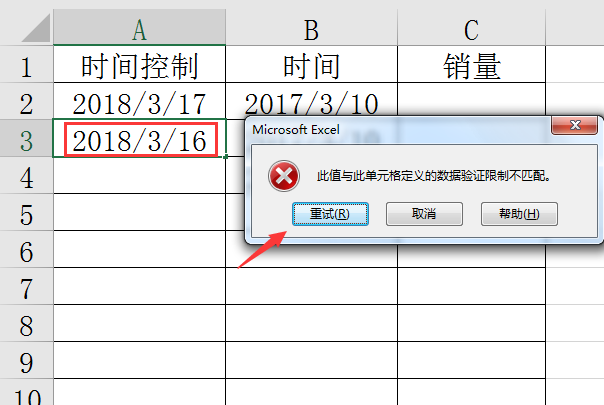Select row 2 header
604x405 pixels.
tap(26, 101)
